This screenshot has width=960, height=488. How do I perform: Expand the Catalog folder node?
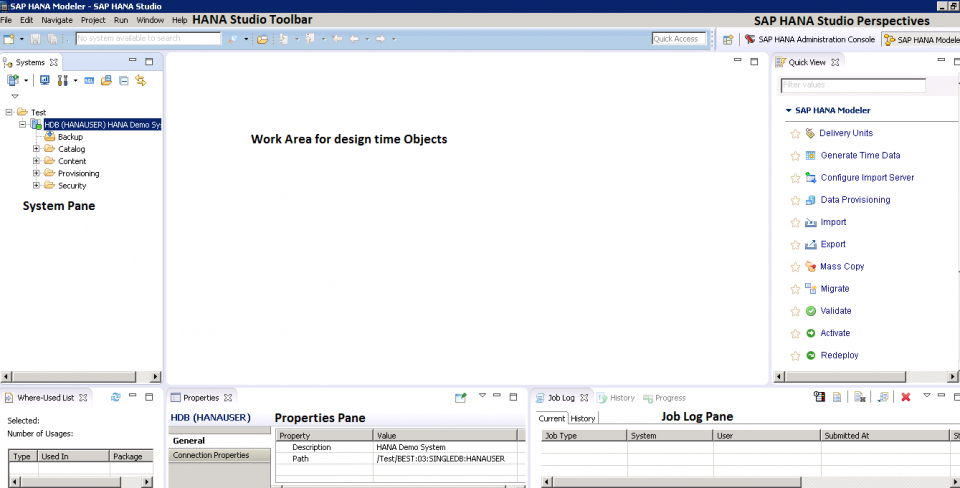(37, 149)
